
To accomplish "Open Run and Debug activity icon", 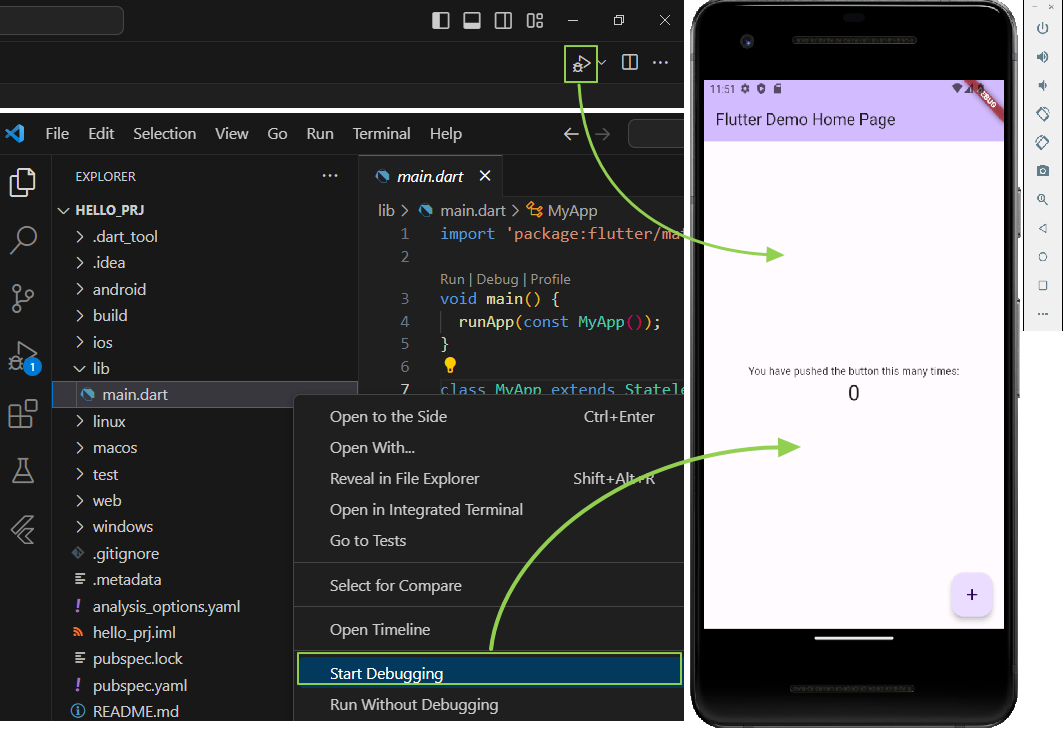I will click(24, 356).
